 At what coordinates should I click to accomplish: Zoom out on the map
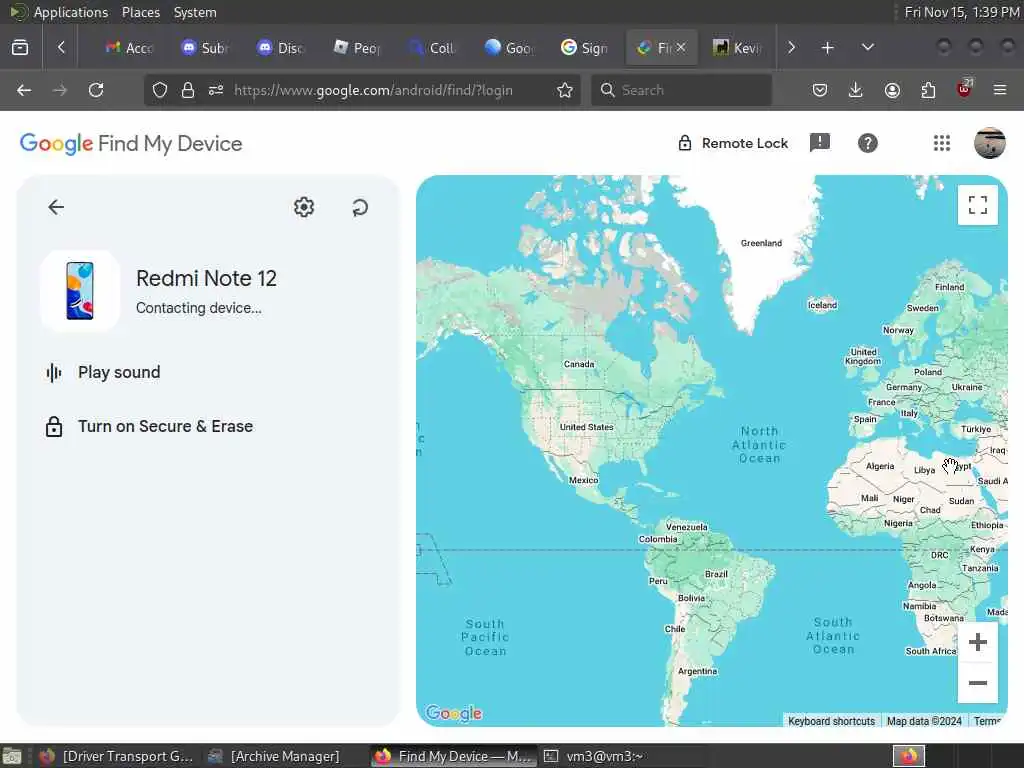(x=978, y=683)
